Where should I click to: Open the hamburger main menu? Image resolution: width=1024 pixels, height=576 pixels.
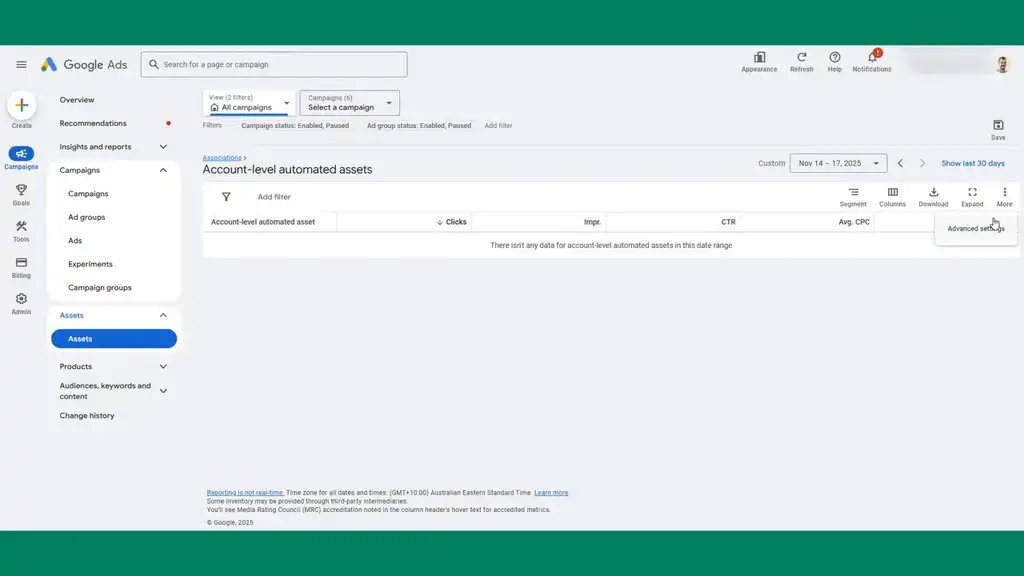click(x=21, y=65)
